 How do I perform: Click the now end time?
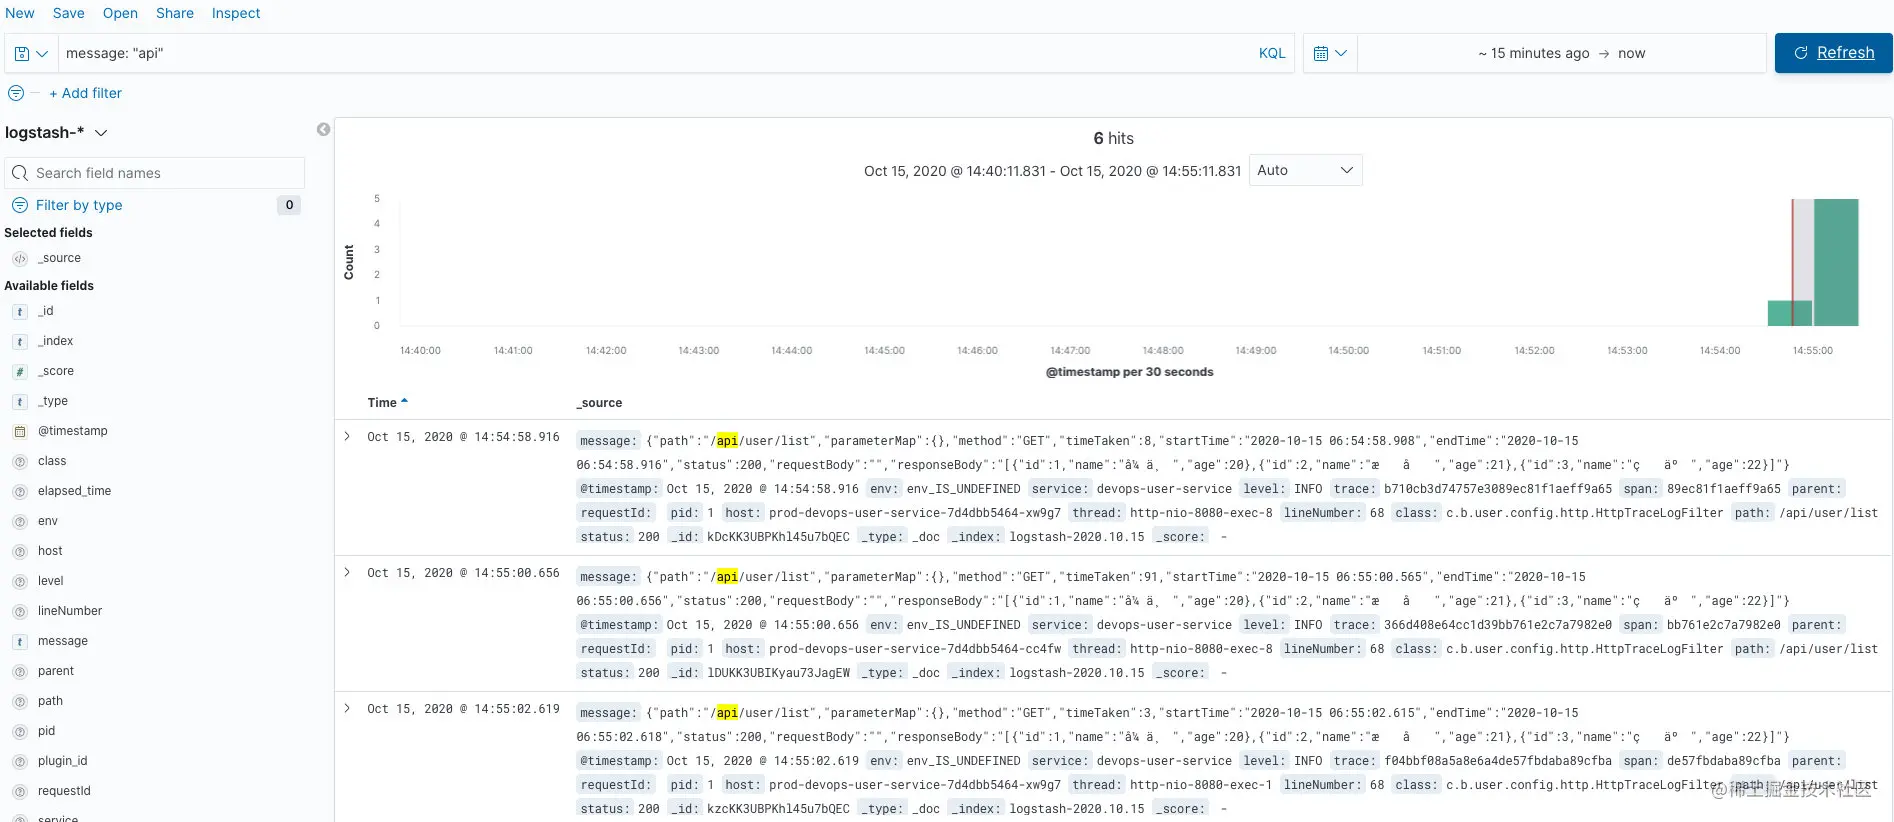click(1631, 54)
